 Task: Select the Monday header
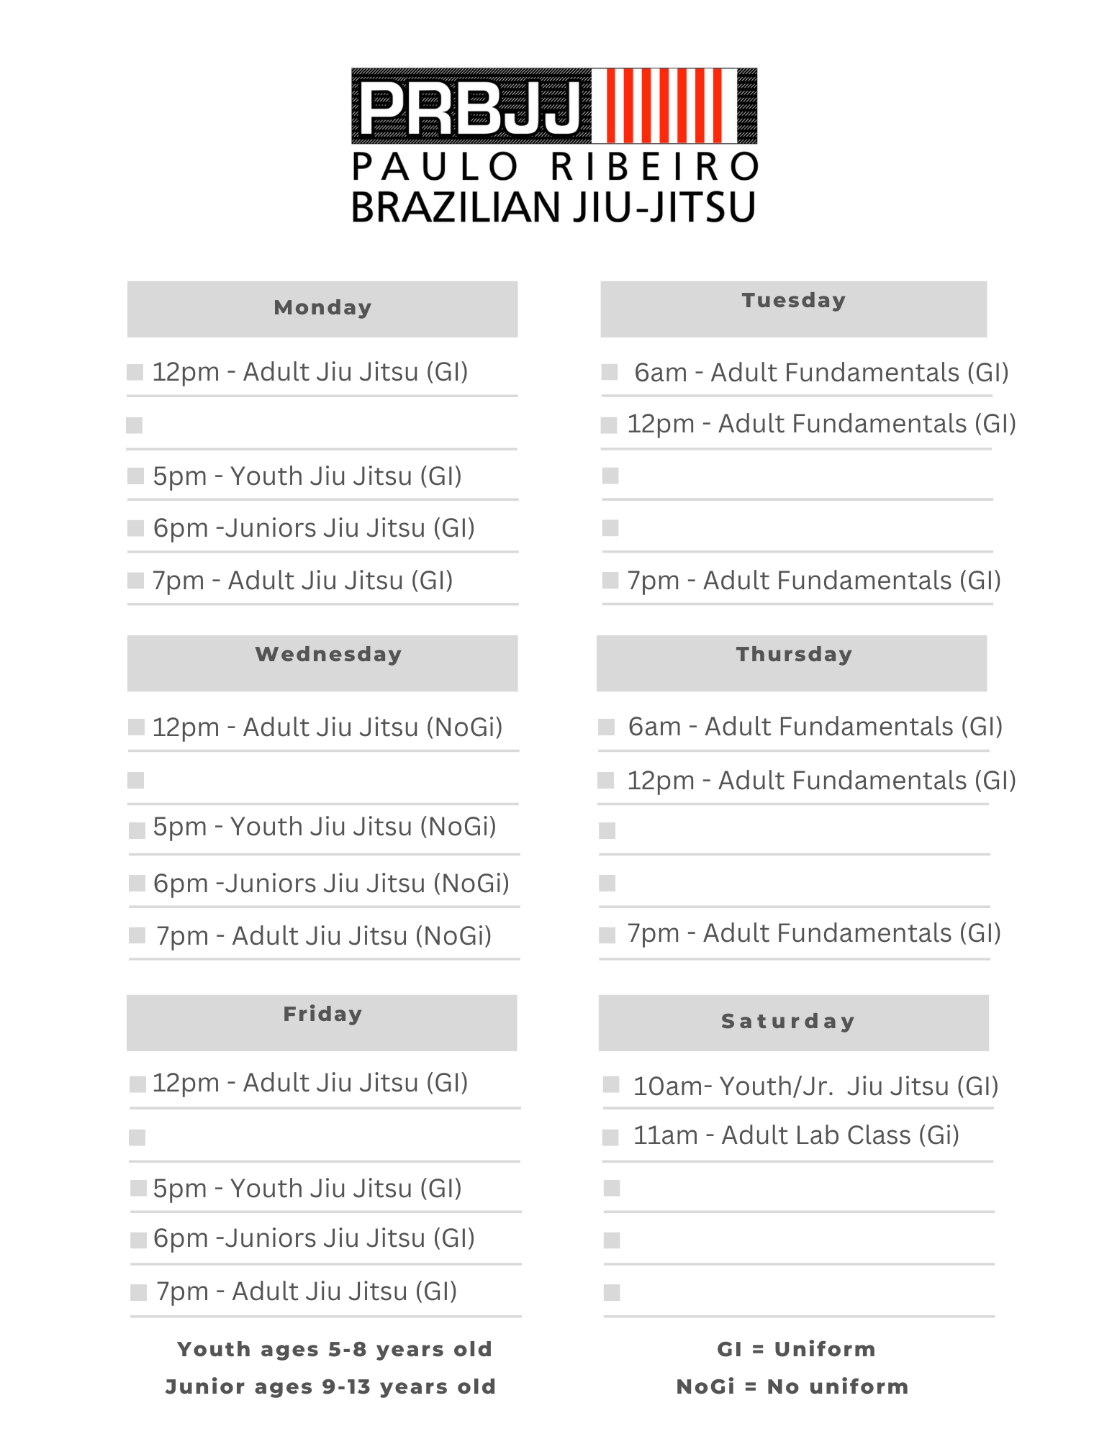322,309
